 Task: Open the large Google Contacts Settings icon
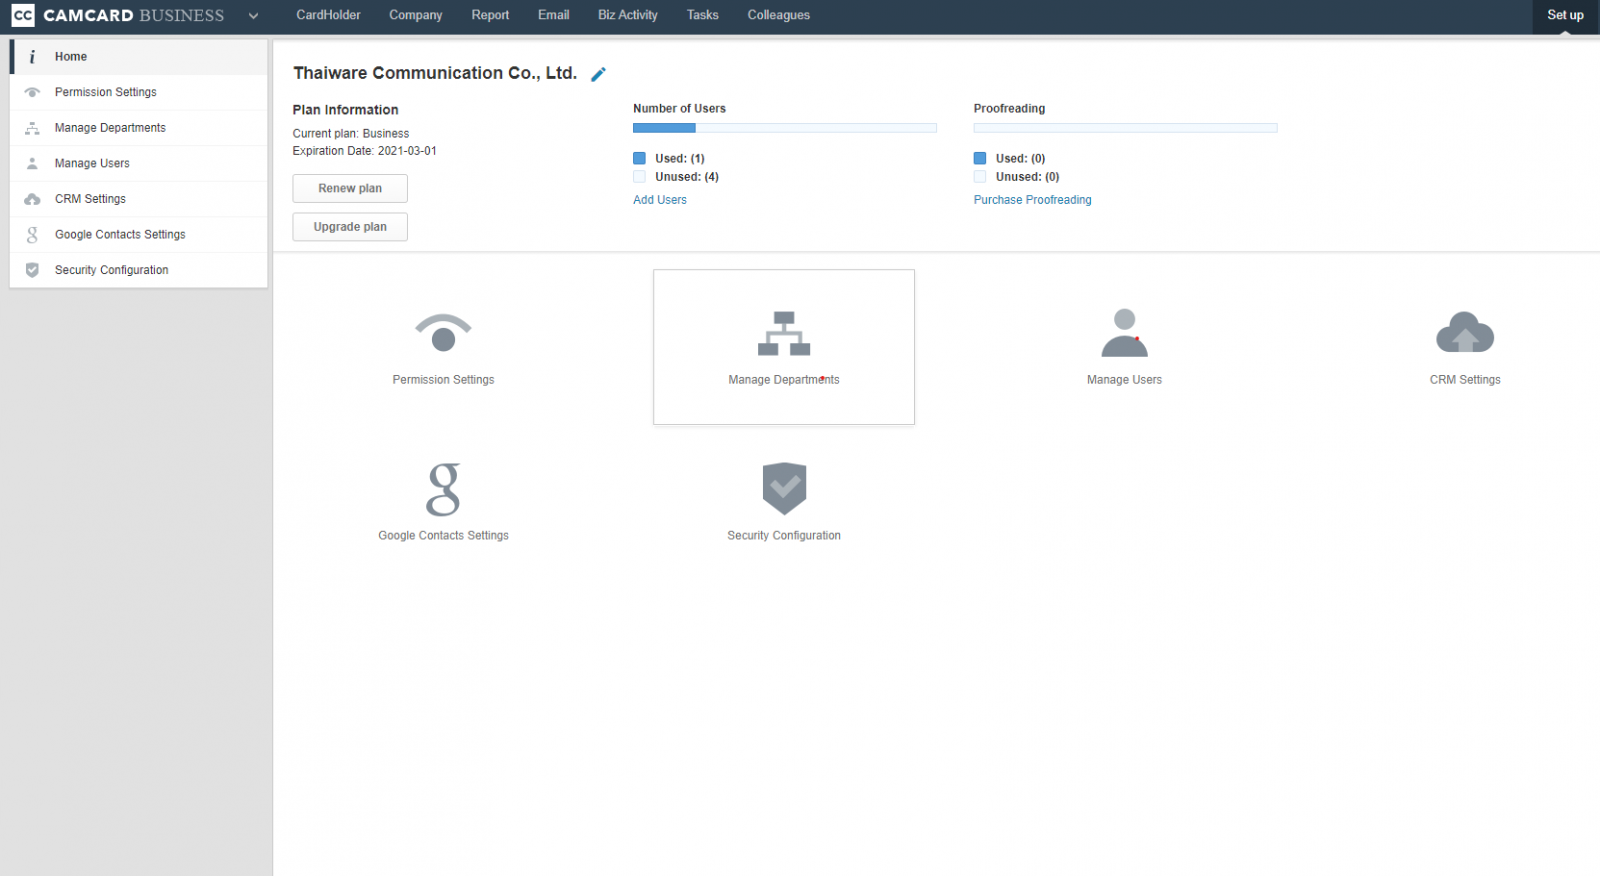tap(443, 489)
